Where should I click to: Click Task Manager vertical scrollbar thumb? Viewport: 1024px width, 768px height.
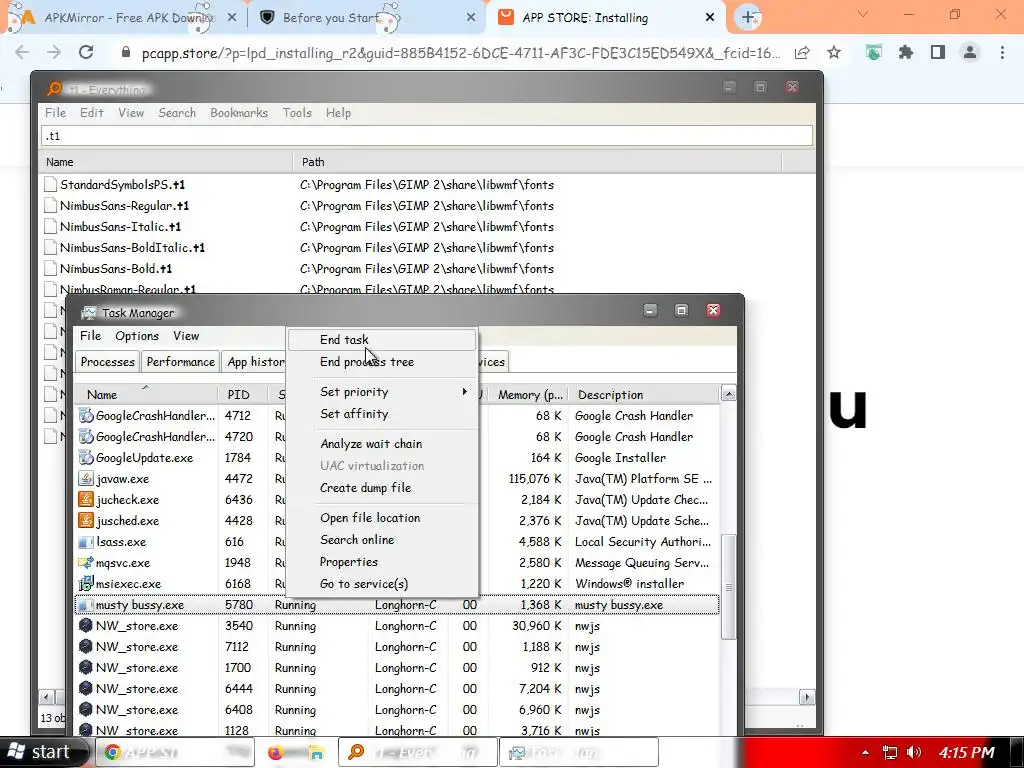tap(728, 586)
